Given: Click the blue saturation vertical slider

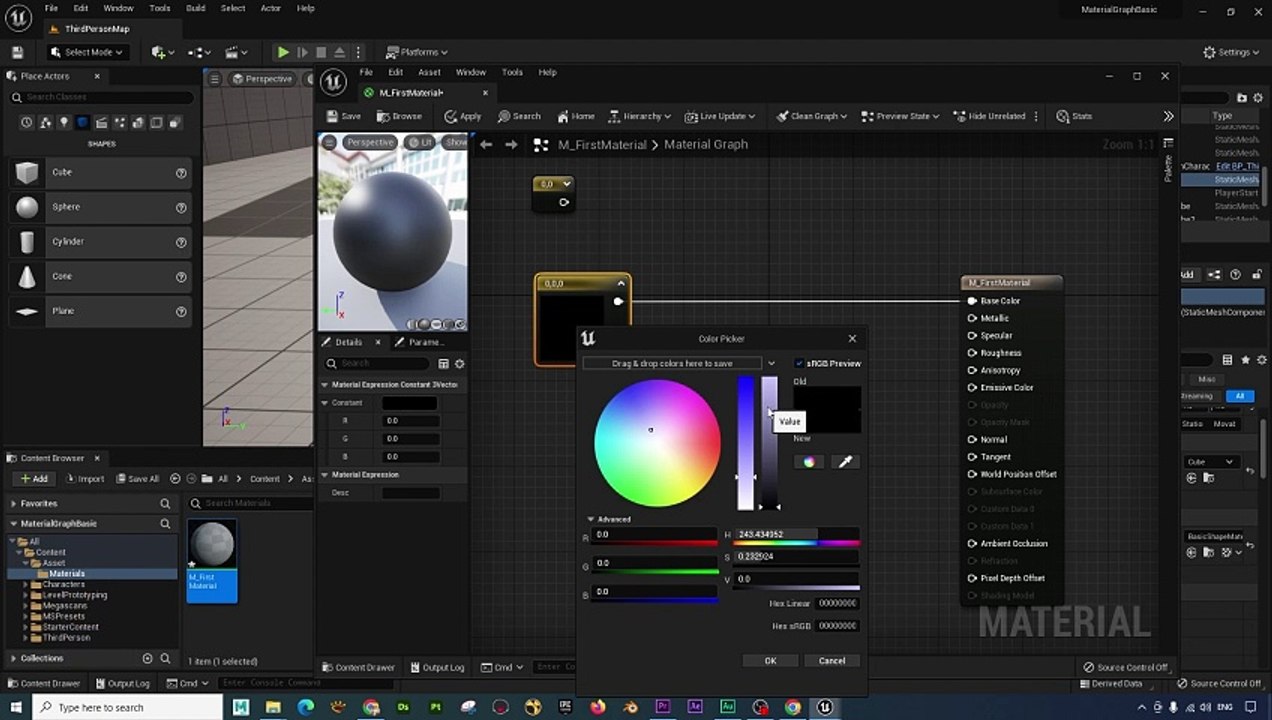Looking at the screenshot, I should click(x=746, y=443).
